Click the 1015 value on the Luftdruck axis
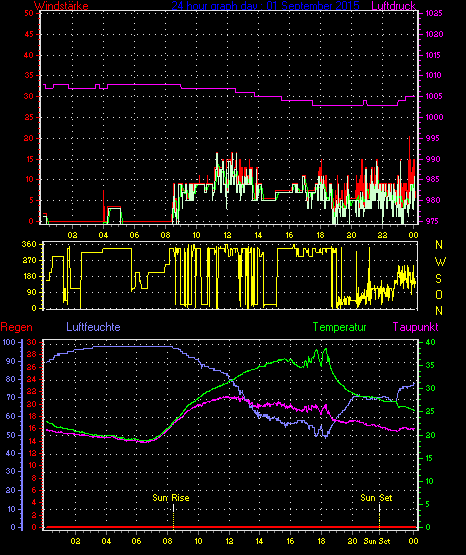The width and height of the screenshot is (466, 555). (x=434, y=55)
